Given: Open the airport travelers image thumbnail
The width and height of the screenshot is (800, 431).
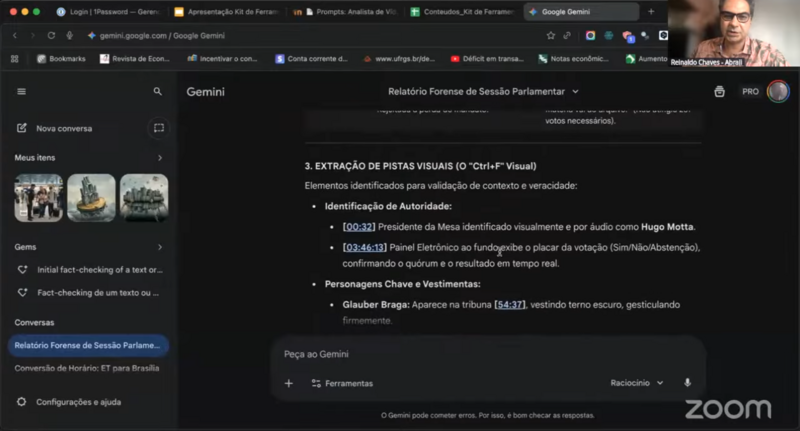Looking at the screenshot, I should pos(39,198).
